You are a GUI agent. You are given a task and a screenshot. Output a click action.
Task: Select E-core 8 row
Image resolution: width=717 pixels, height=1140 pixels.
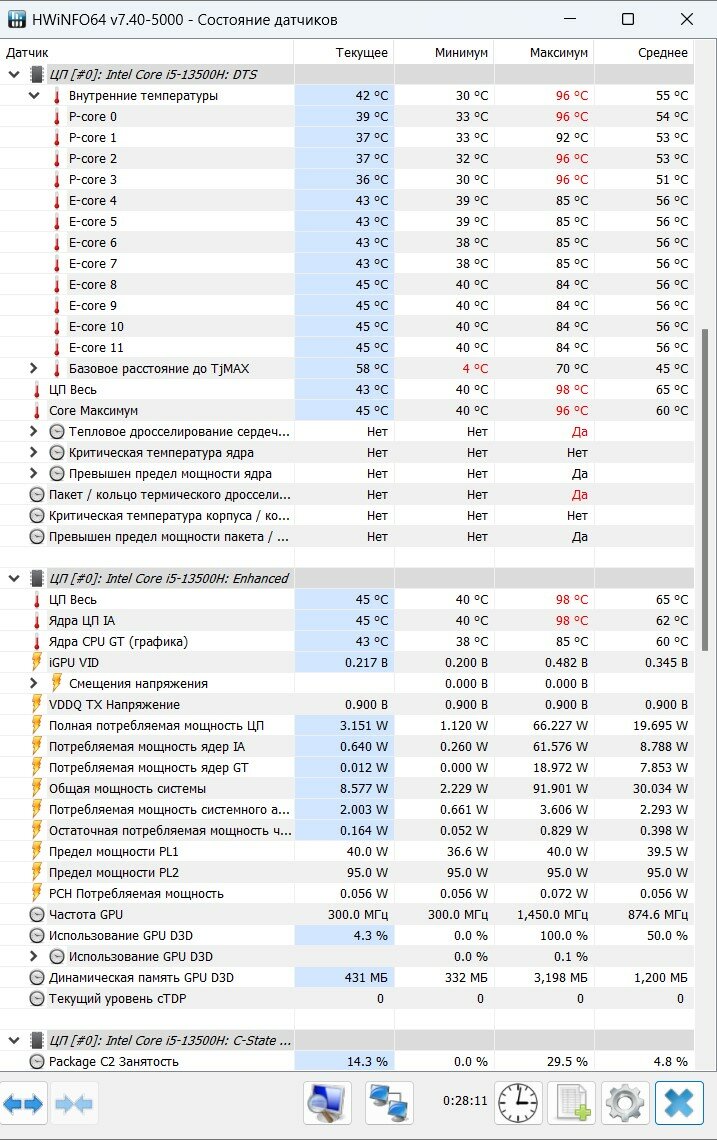tap(347, 284)
